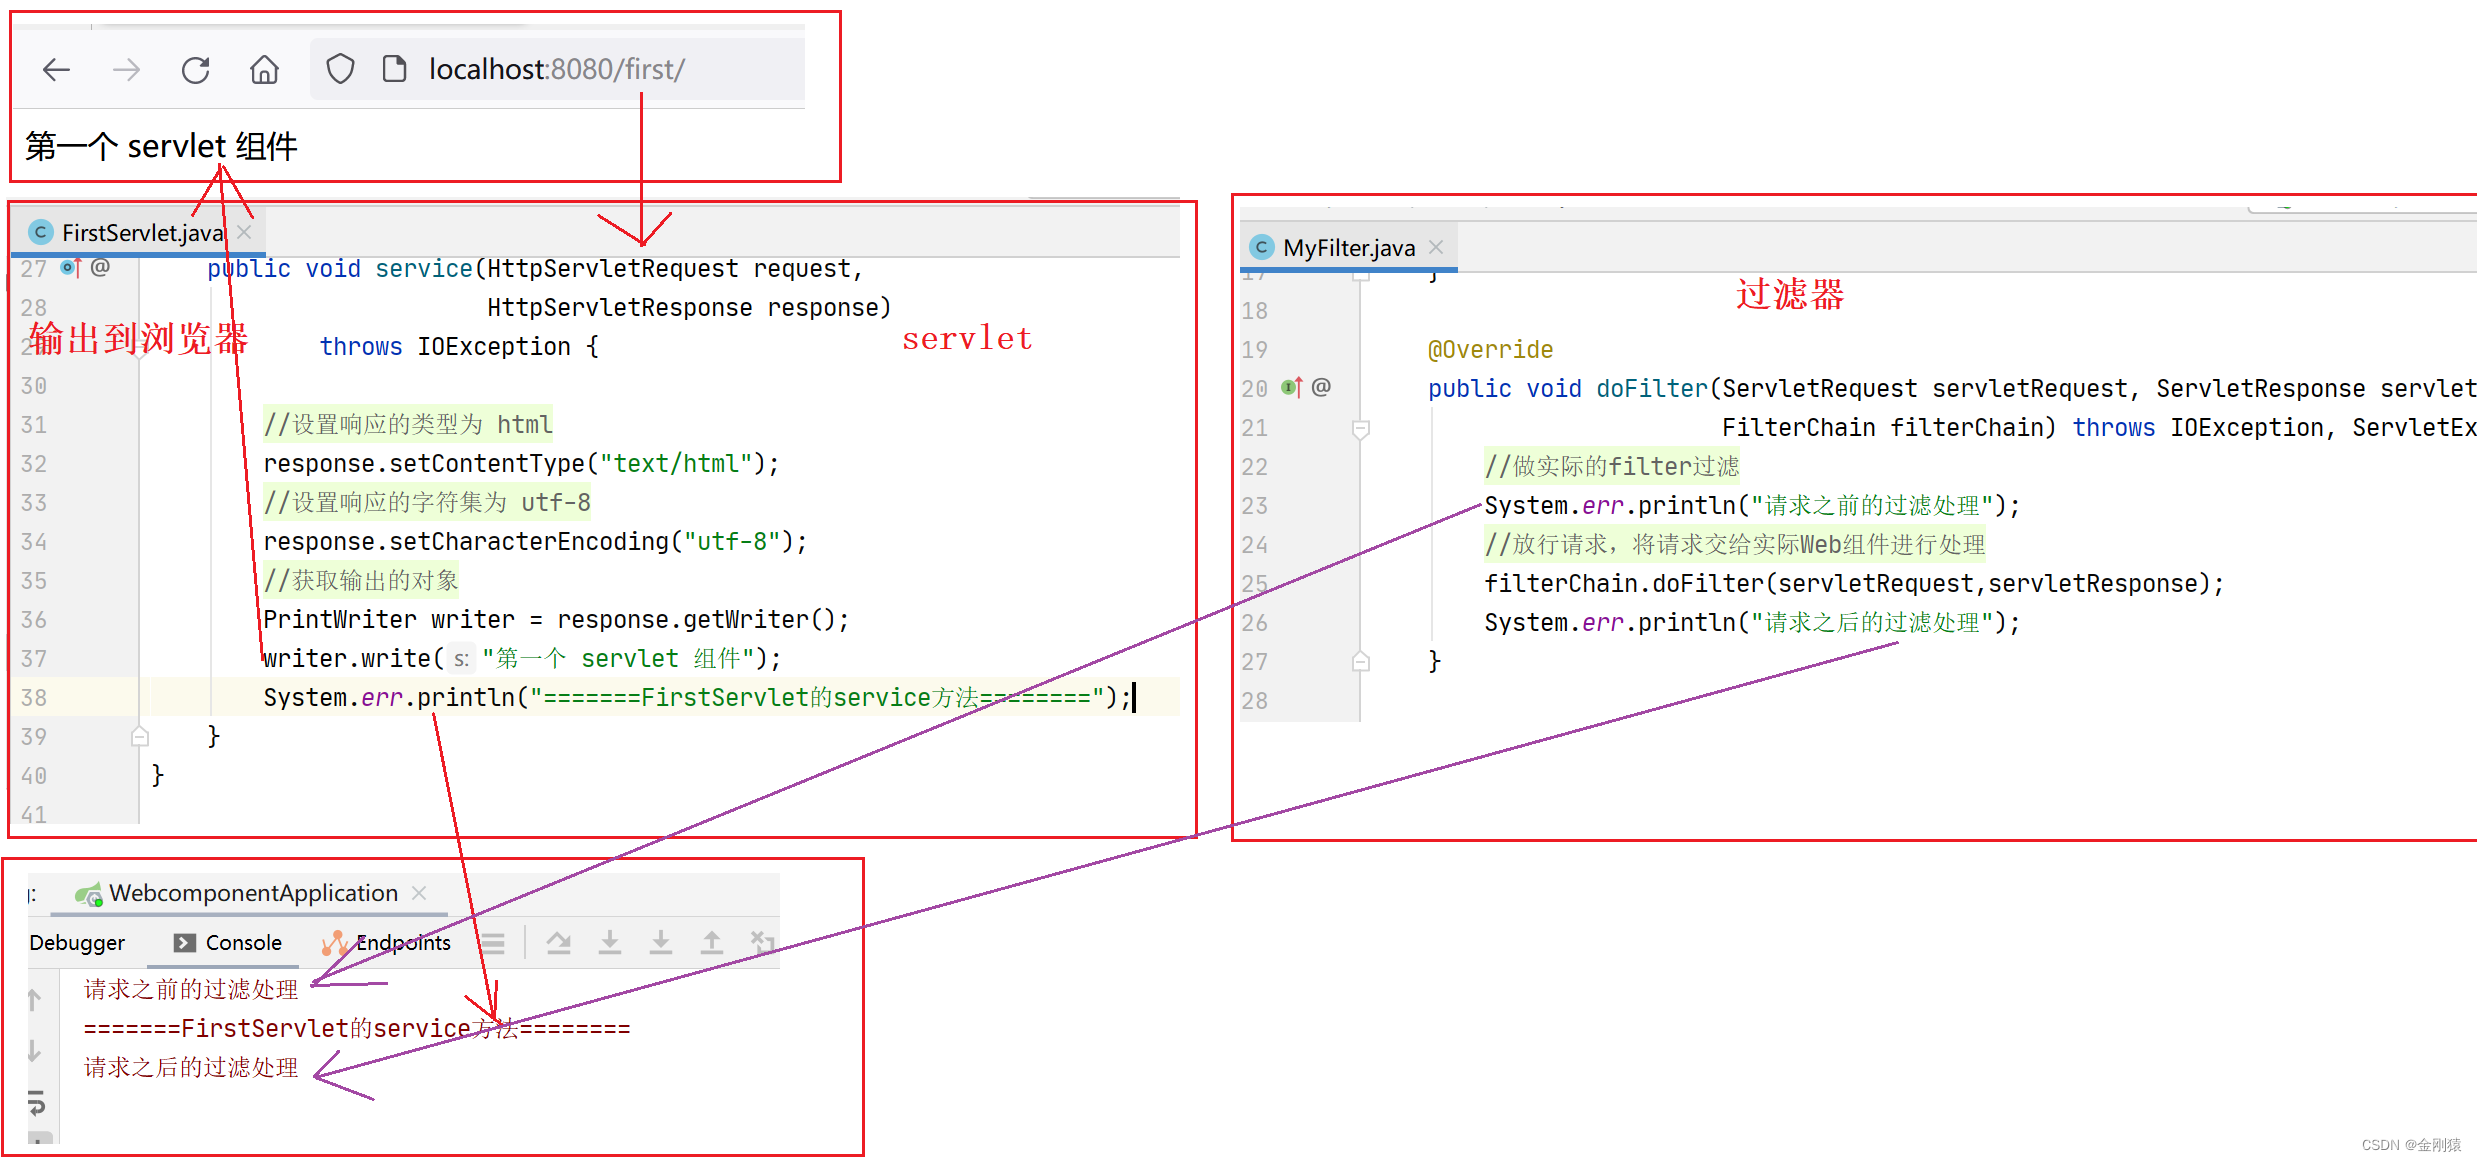Click the service method name in FirstServlet

click(x=424, y=269)
